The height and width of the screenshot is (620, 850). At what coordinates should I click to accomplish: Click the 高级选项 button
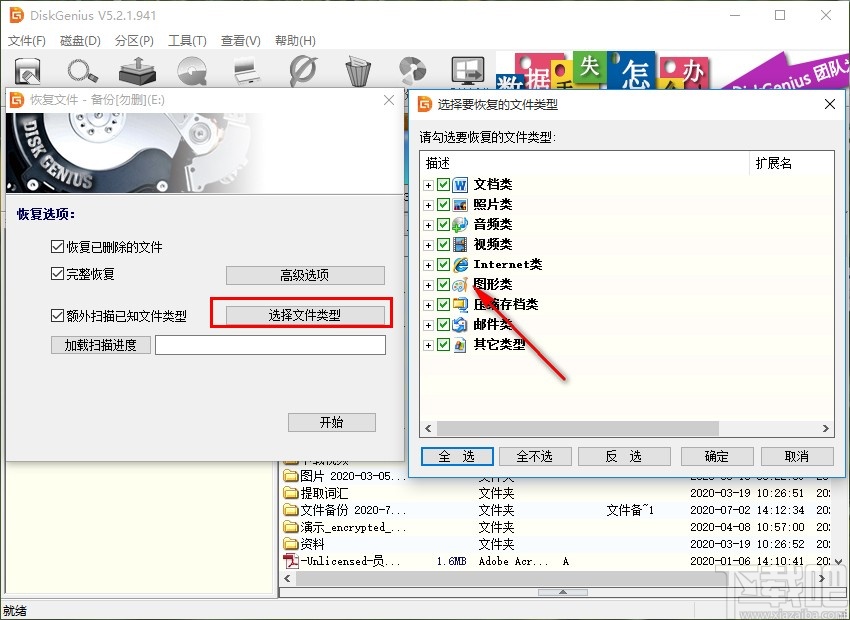[305, 275]
